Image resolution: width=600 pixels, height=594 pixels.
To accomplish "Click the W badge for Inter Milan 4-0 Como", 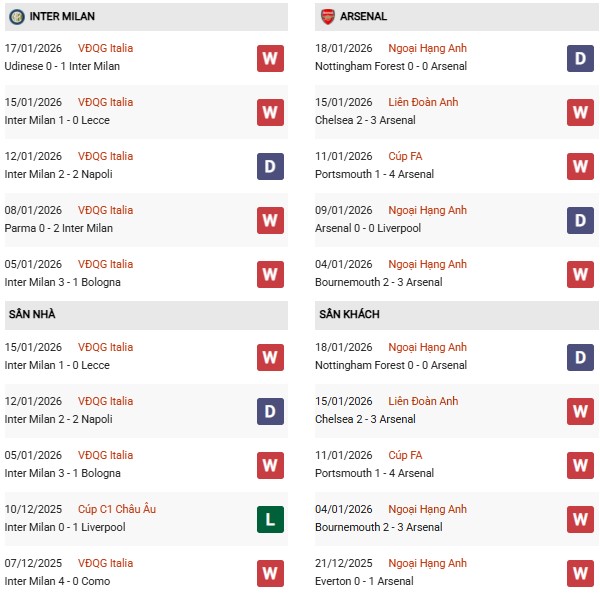I will coord(270,573).
